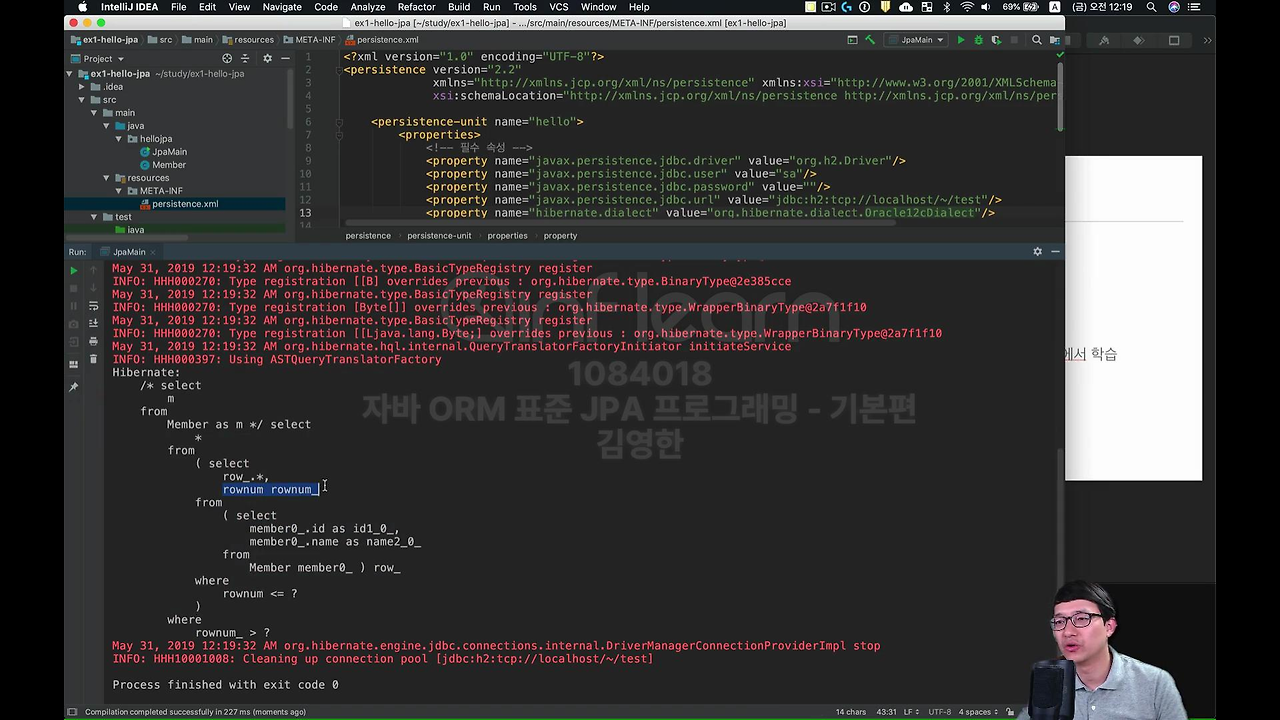Screen dimensions: 1280x720
Task: Collapse the hellojpa package
Action: [119, 139]
